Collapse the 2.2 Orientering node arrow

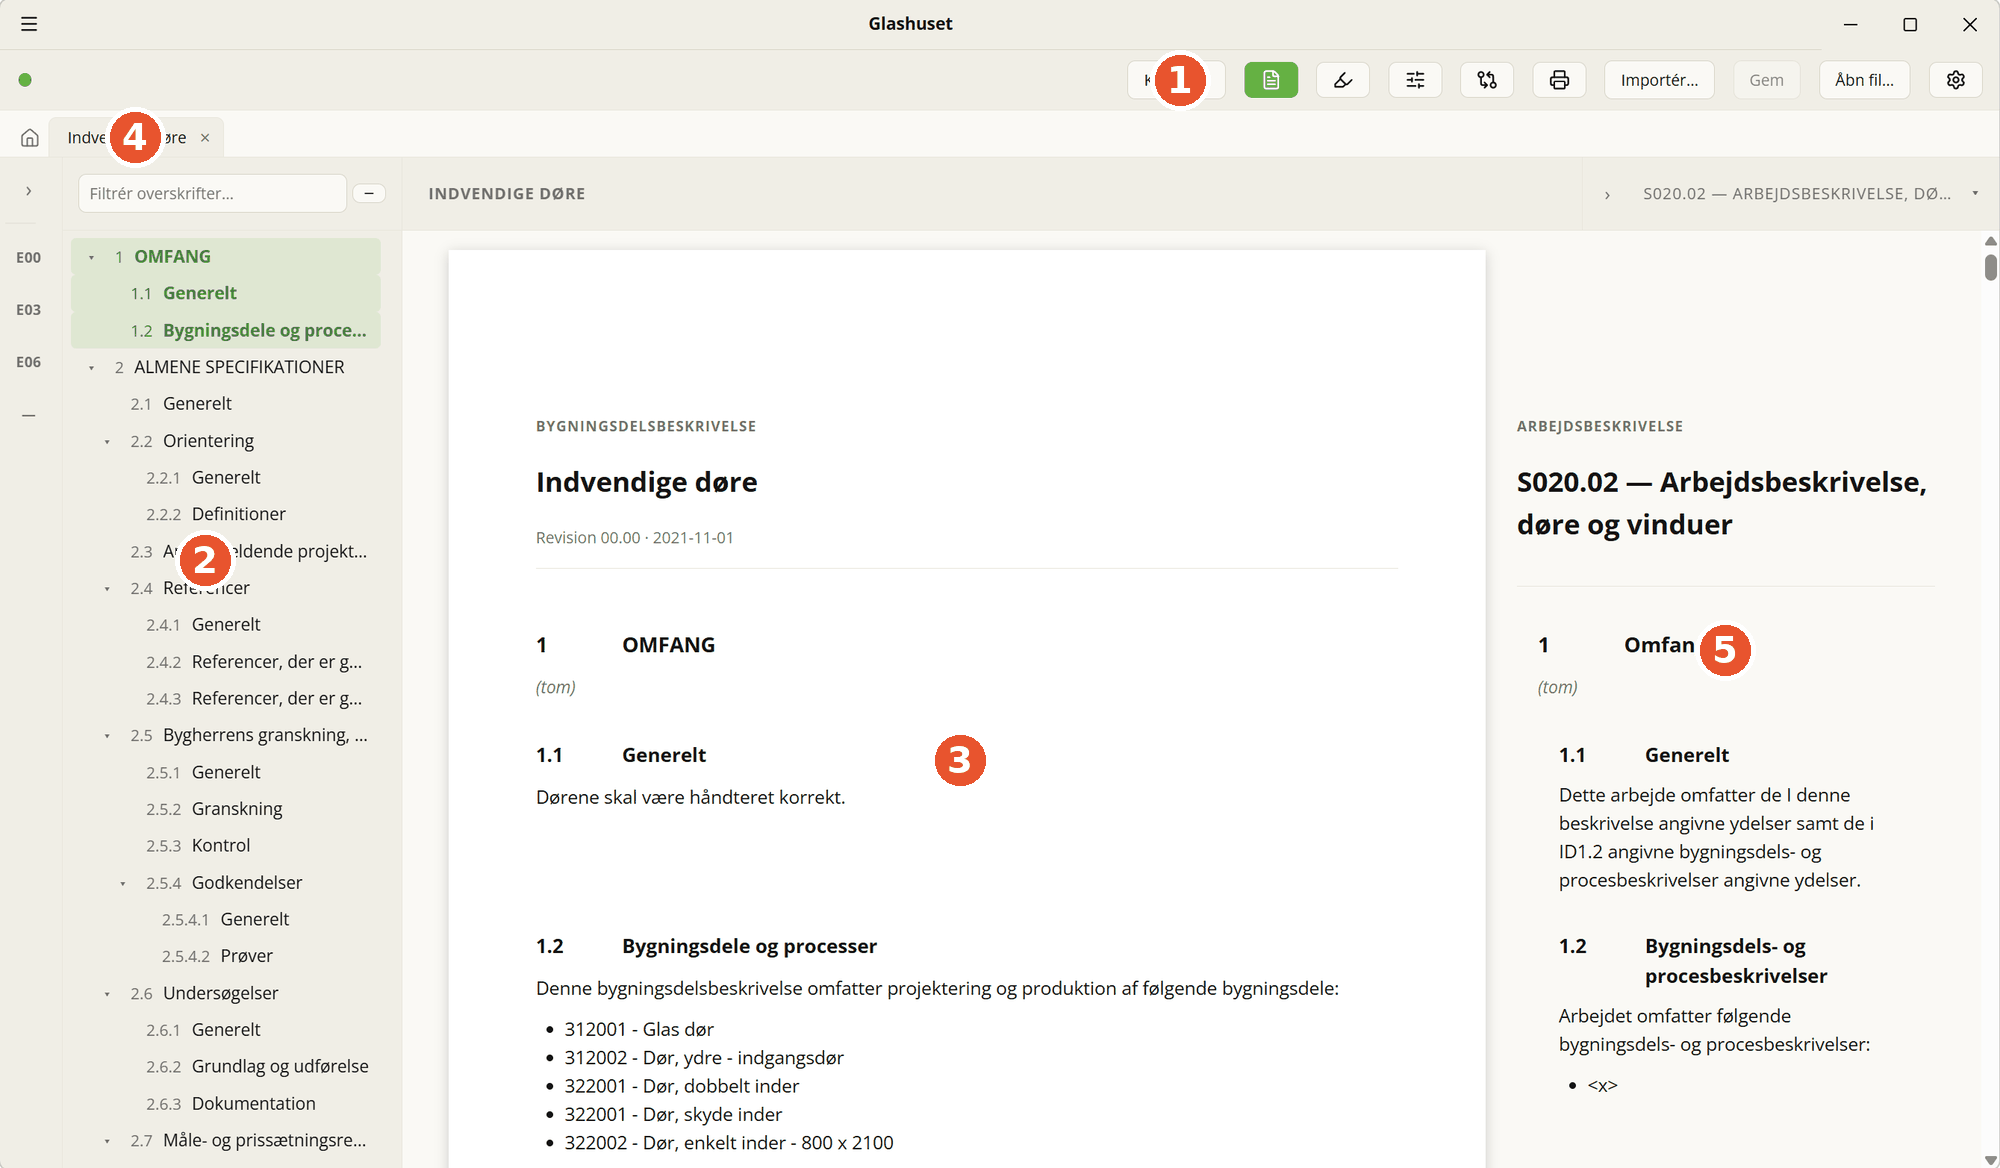(x=107, y=442)
